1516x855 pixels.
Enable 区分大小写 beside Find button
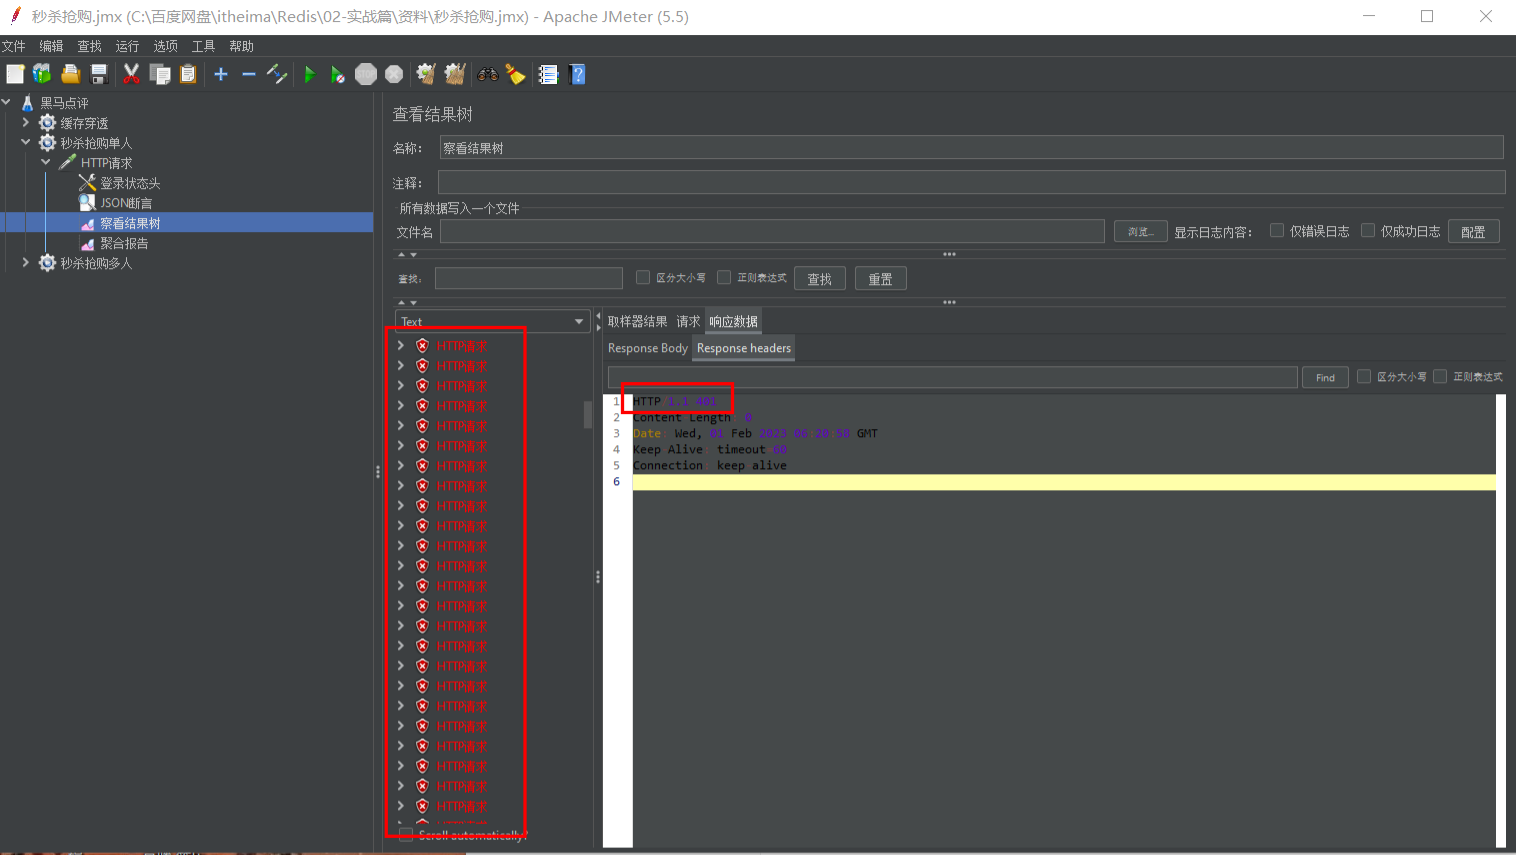click(1363, 376)
